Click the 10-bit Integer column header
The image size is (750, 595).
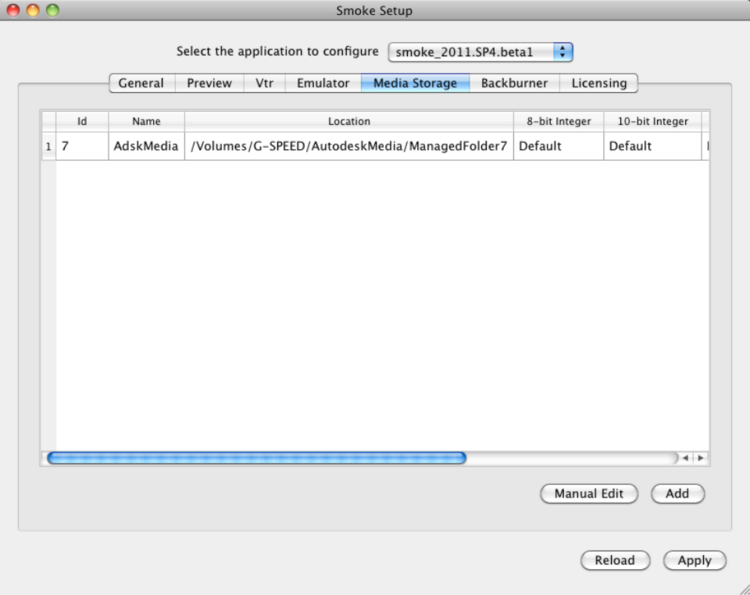pos(653,121)
